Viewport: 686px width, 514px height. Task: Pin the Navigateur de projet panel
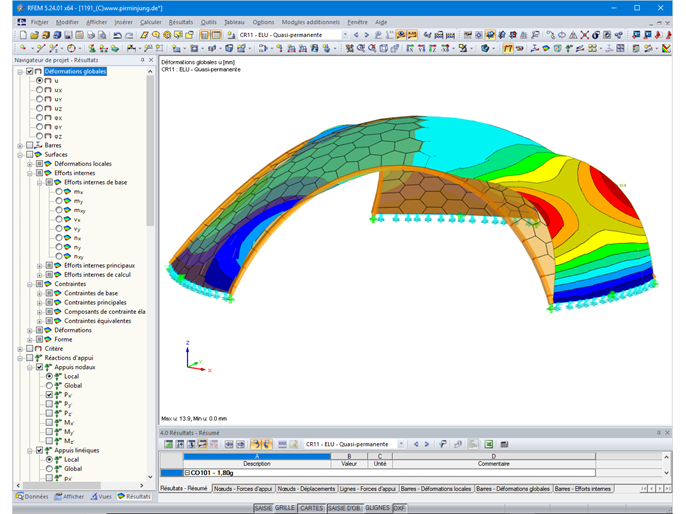tap(142, 60)
